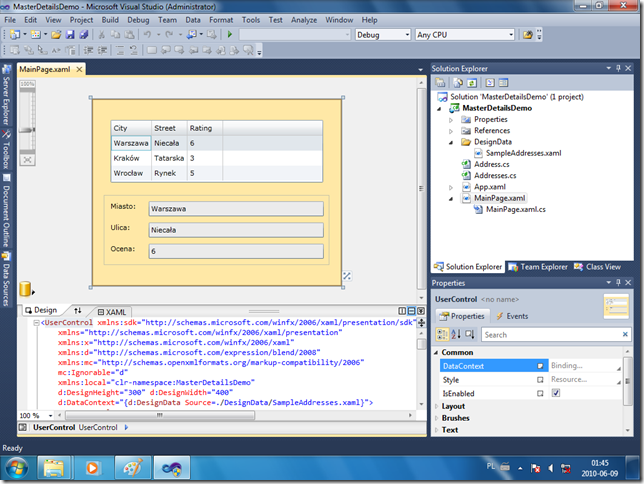Switch to the Events tab in Properties
The width and height of the screenshot is (644, 484).
(x=512, y=316)
